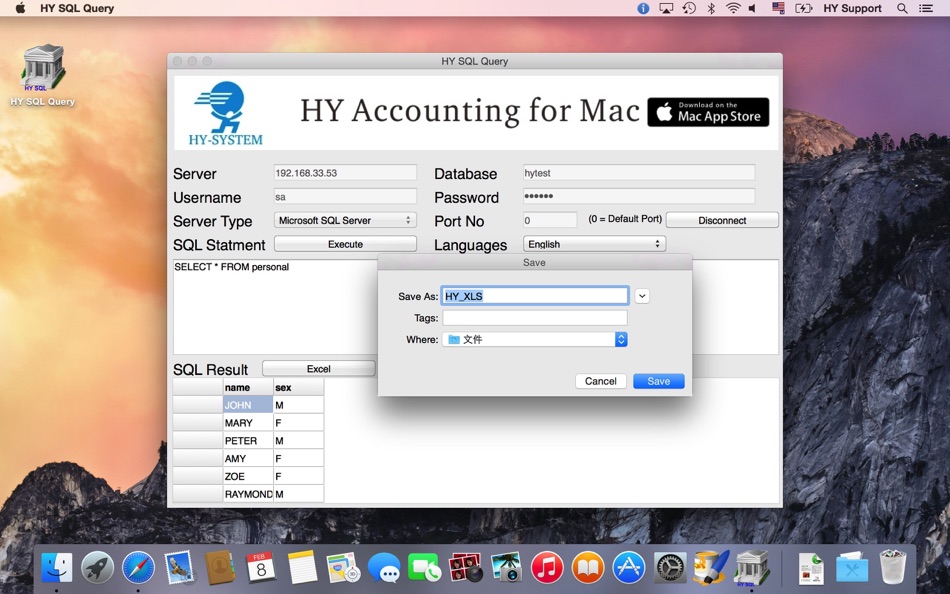Image resolution: width=950 pixels, height=594 pixels.
Task: Click Execute button
Action: [345, 244]
